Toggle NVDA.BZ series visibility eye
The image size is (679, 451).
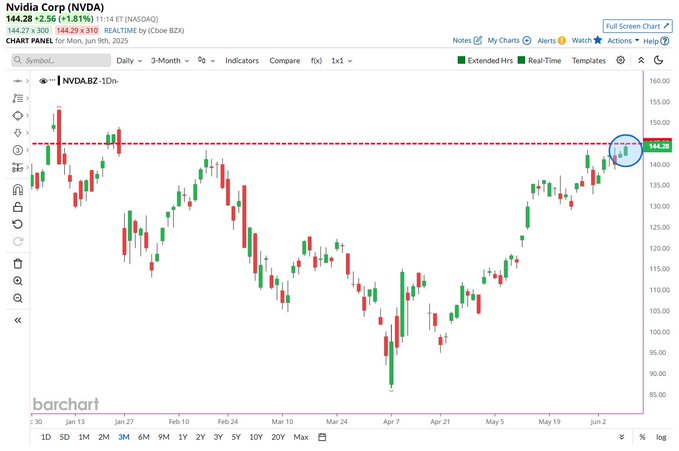[x=43, y=81]
